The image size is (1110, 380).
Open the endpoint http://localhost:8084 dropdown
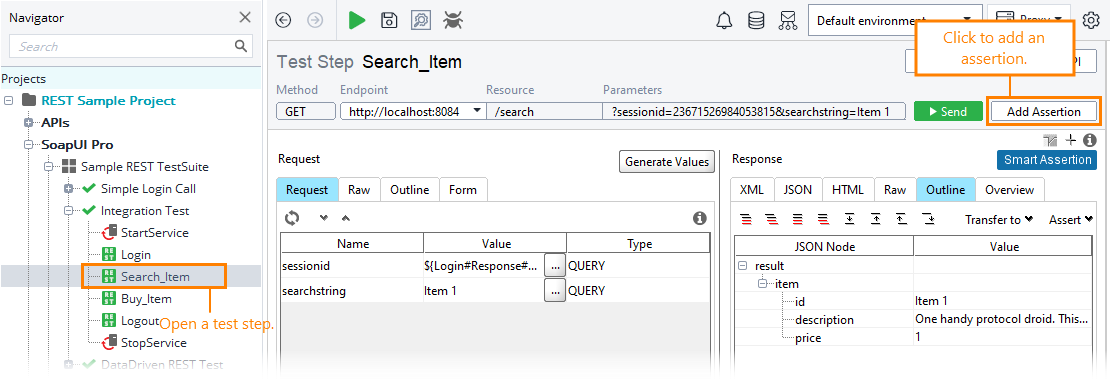413,111
